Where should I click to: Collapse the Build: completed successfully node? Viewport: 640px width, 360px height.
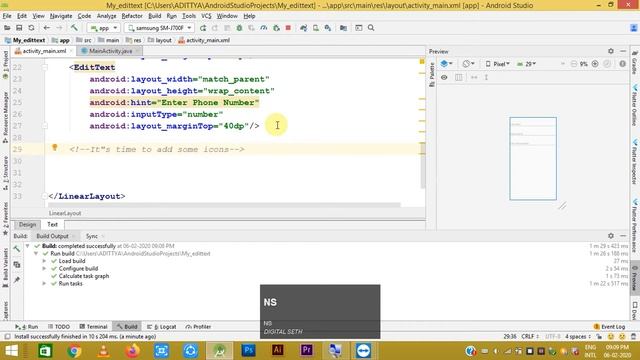pyautogui.click(x=27, y=246)
